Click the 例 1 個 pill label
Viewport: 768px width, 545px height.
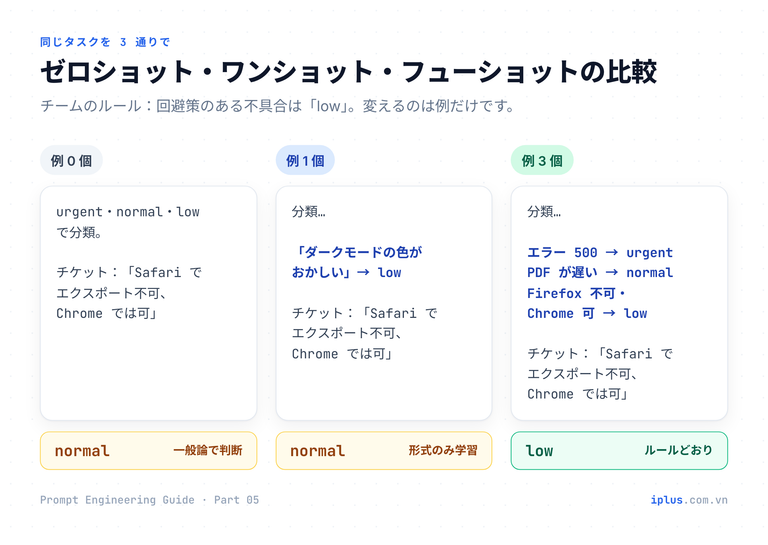pyautogui.click(x=305, y=161)
